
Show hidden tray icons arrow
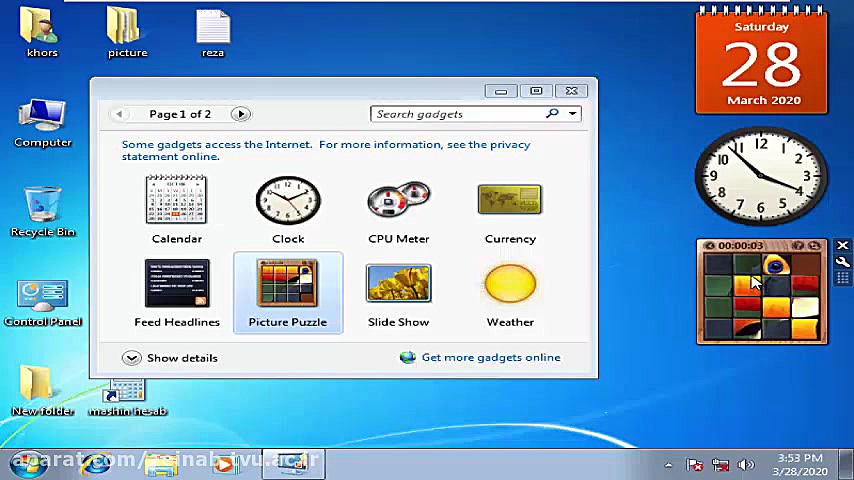click(x=668, y=465)
